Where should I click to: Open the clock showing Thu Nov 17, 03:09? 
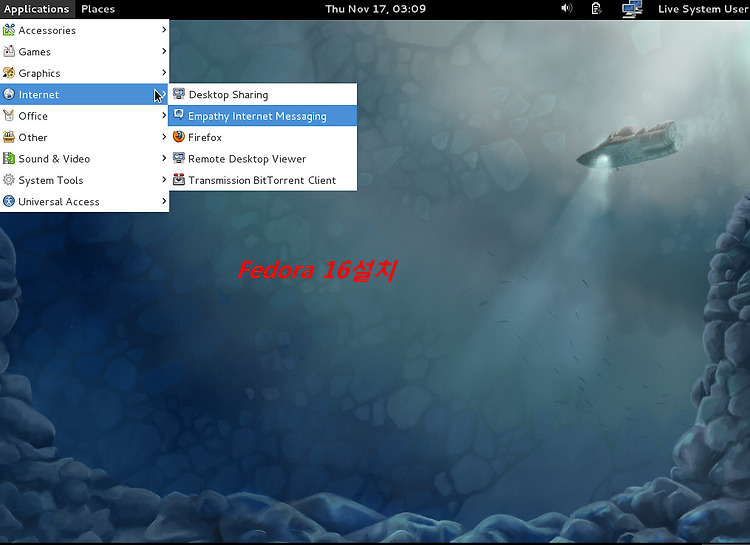(375, 9)
